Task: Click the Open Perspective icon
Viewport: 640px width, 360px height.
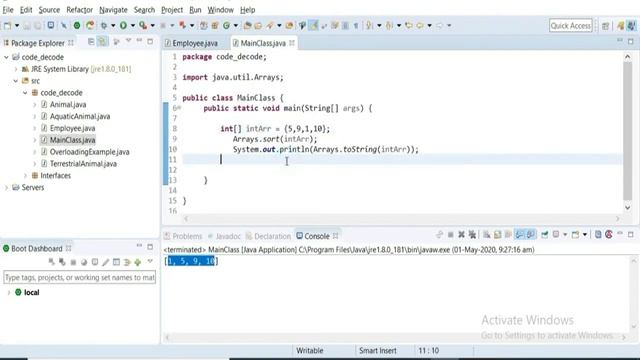Action: coord(605,26)
